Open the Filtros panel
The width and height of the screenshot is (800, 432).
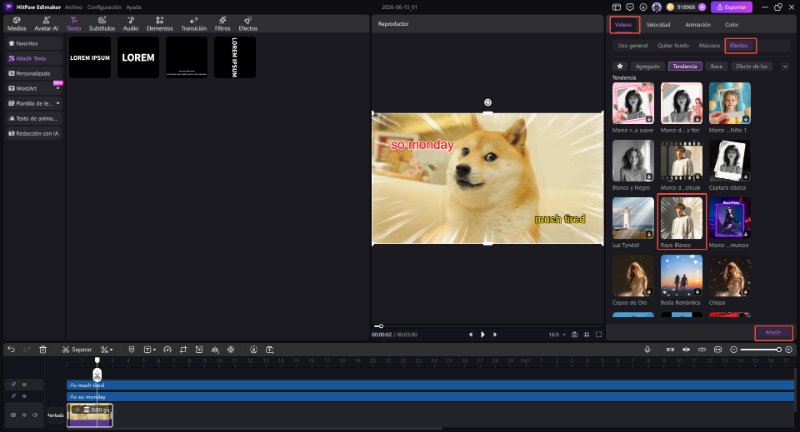click(222, 24)
